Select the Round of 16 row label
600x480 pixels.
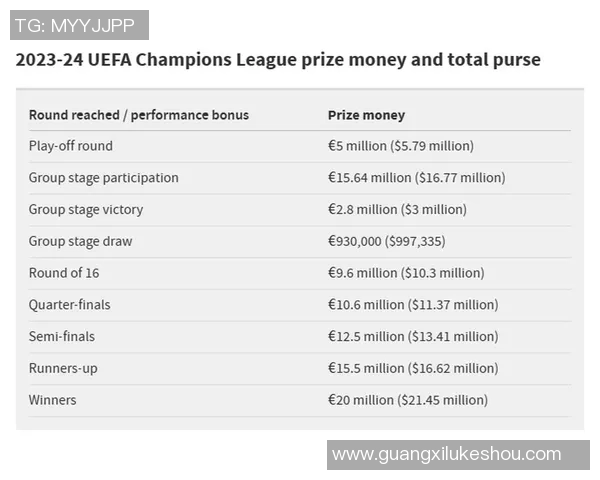pyautogui.click(x=64, y=273)
